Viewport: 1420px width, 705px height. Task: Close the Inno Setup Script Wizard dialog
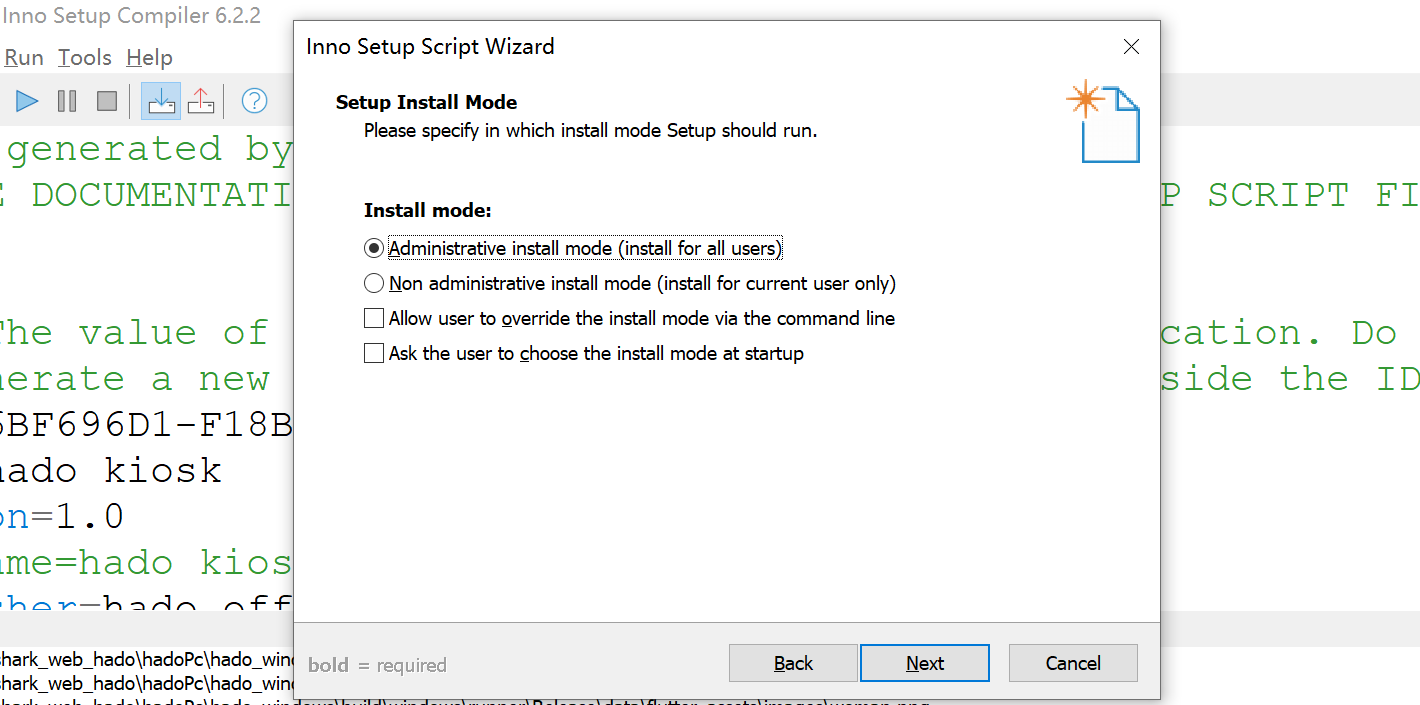(1131, 46)
